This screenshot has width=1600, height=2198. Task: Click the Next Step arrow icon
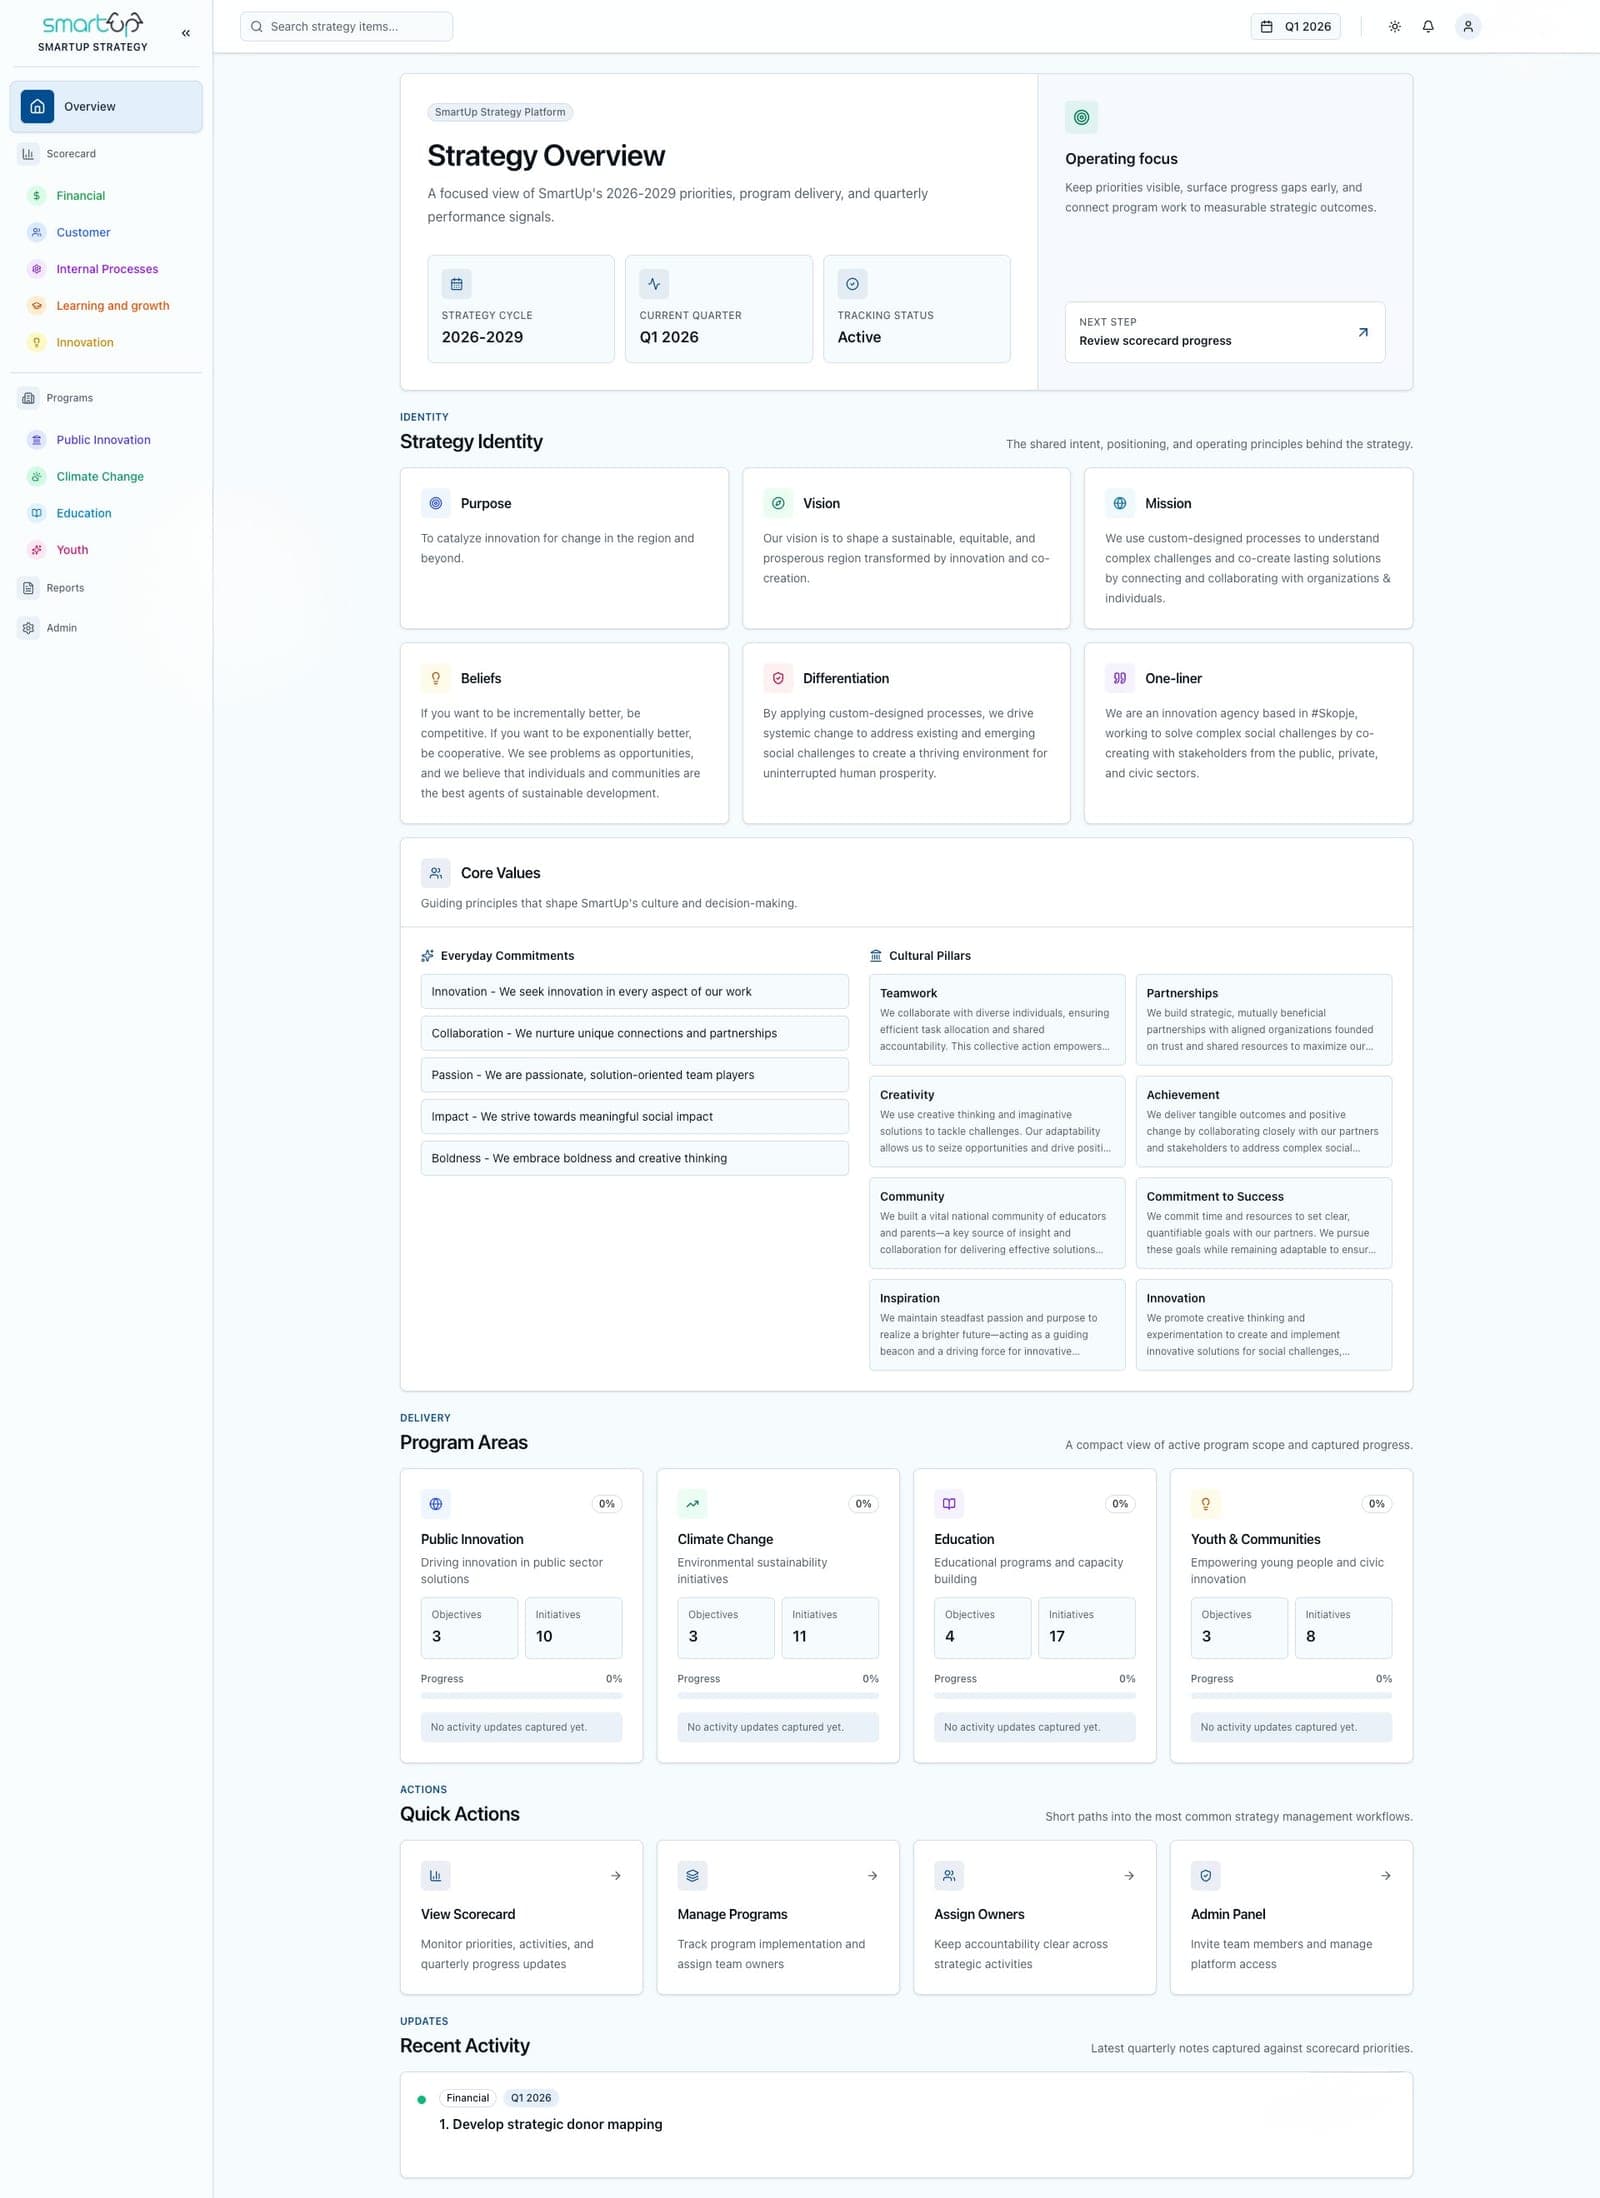coord(1363,332)
